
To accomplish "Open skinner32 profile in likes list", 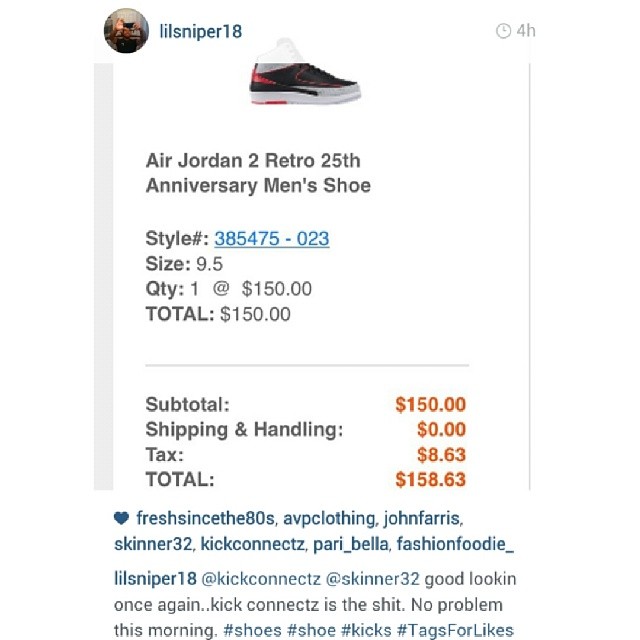I will point(153,544).
